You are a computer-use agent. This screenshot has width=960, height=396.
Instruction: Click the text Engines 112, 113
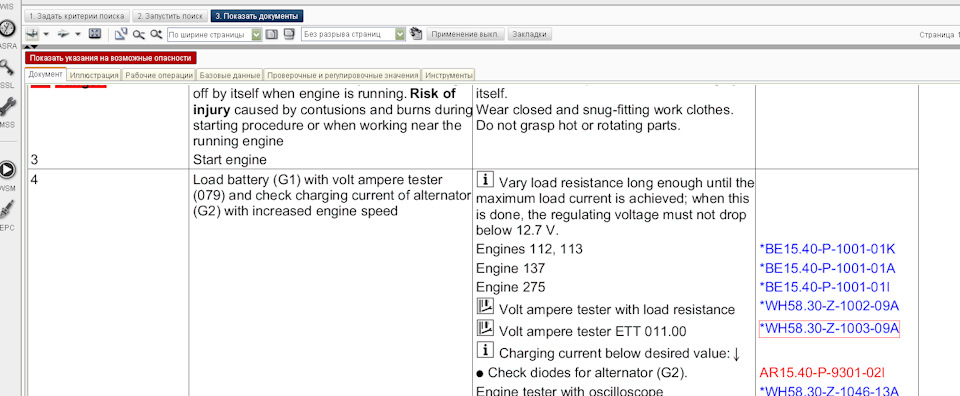click(530, 249)
